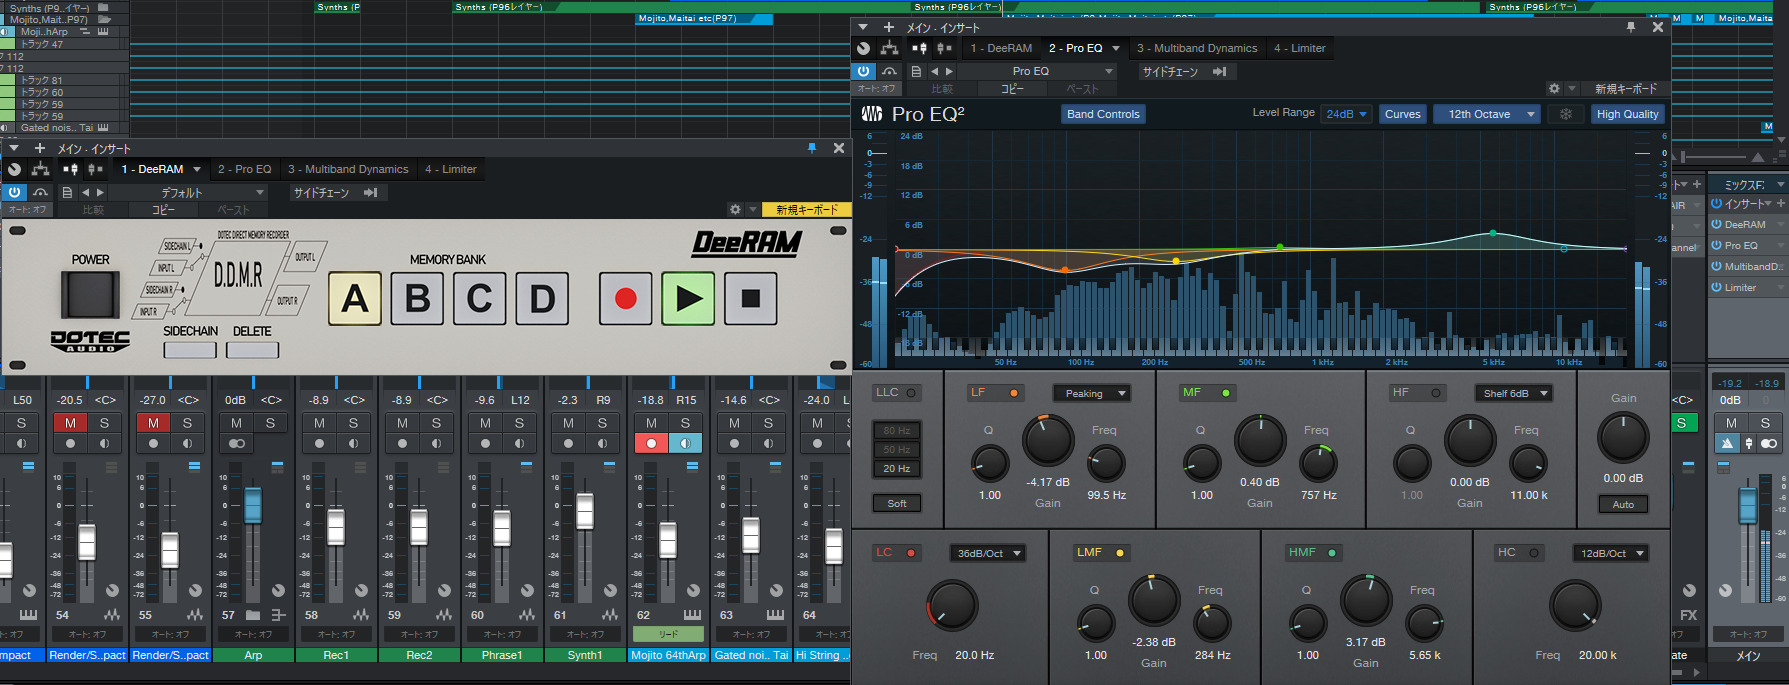1789x685 pixels.
Task: Open the HC 12dB/Oct slope dropdown
Action: click(x=1610, y=553)
